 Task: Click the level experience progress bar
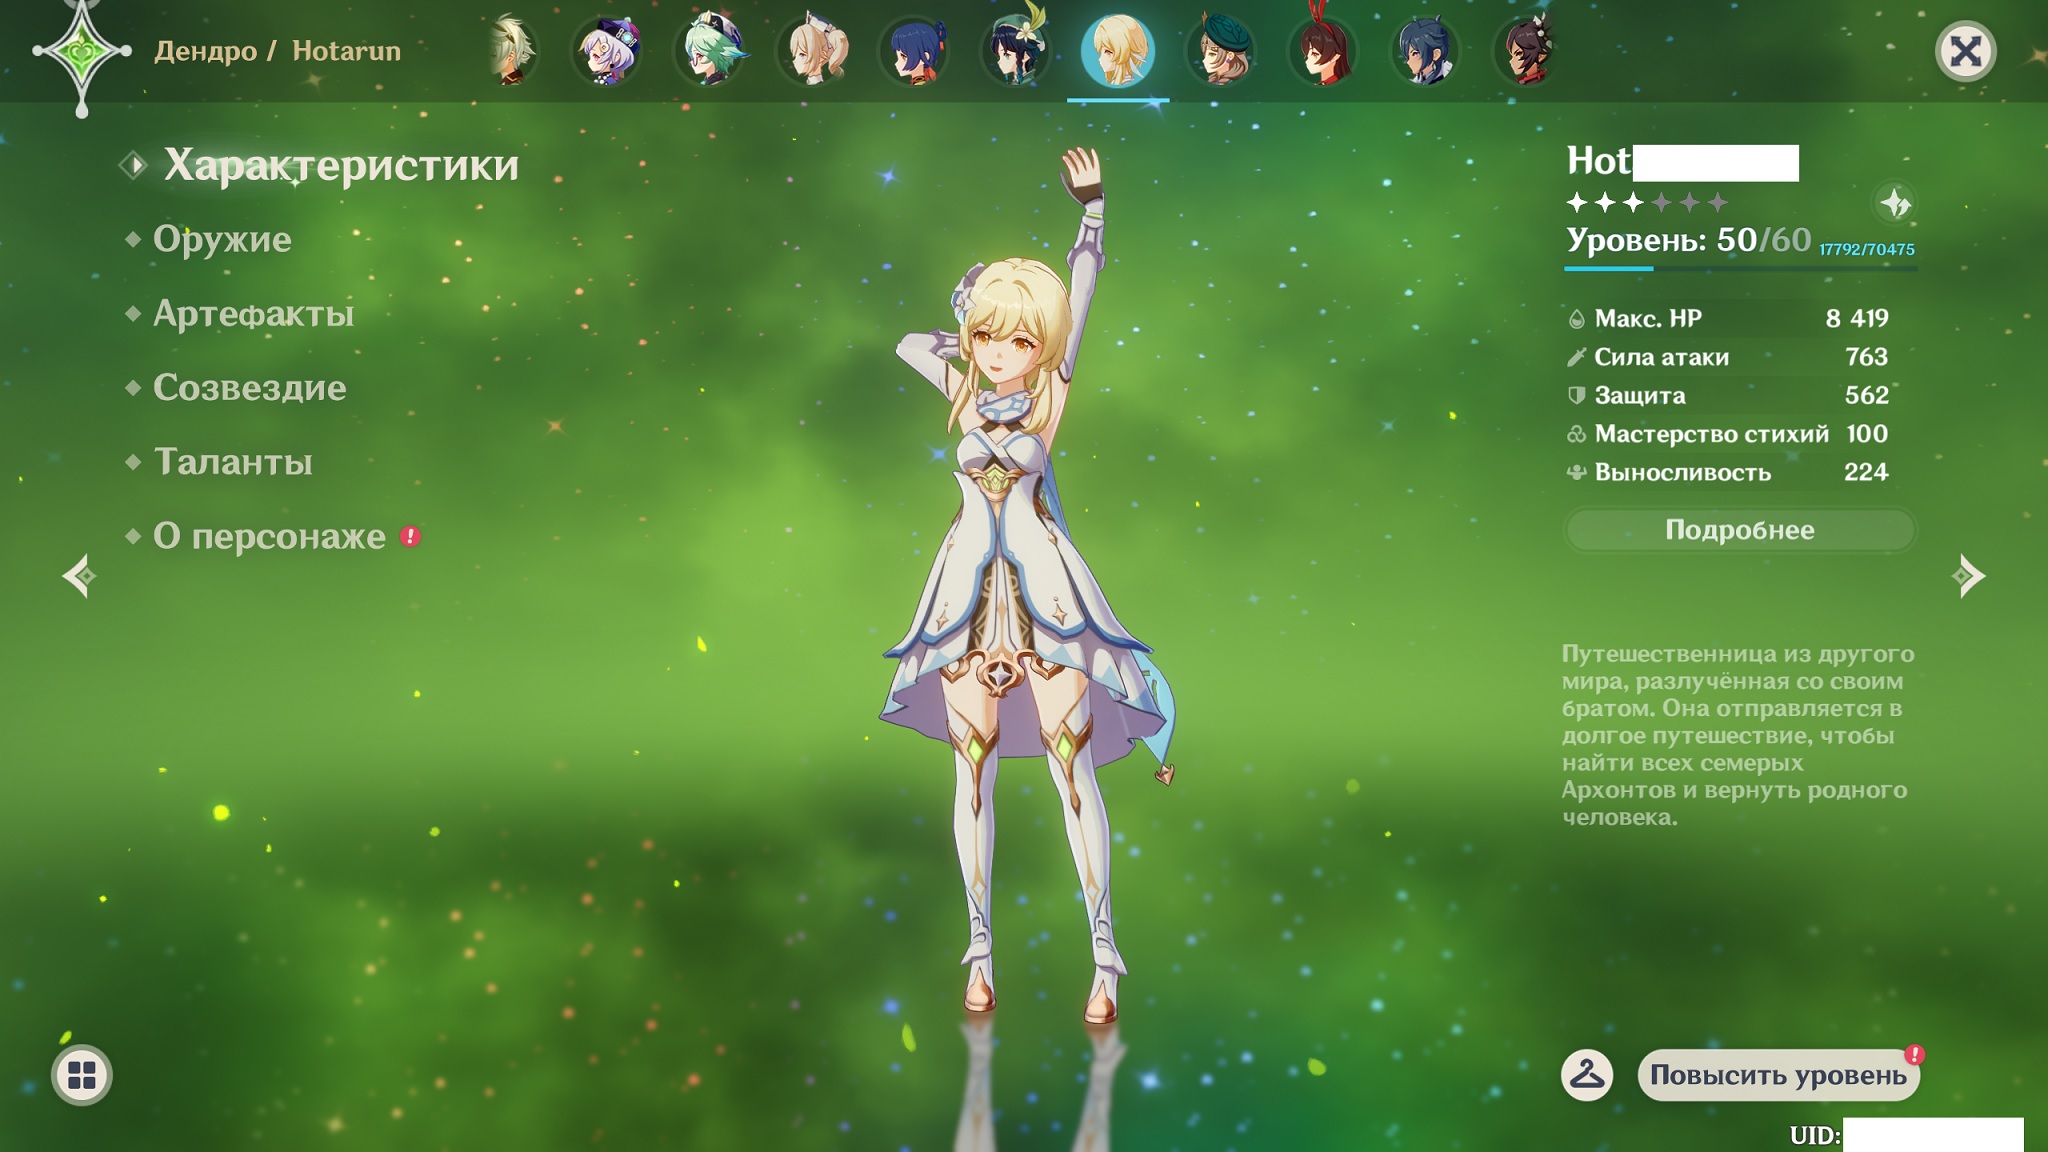coord(1740,268)
